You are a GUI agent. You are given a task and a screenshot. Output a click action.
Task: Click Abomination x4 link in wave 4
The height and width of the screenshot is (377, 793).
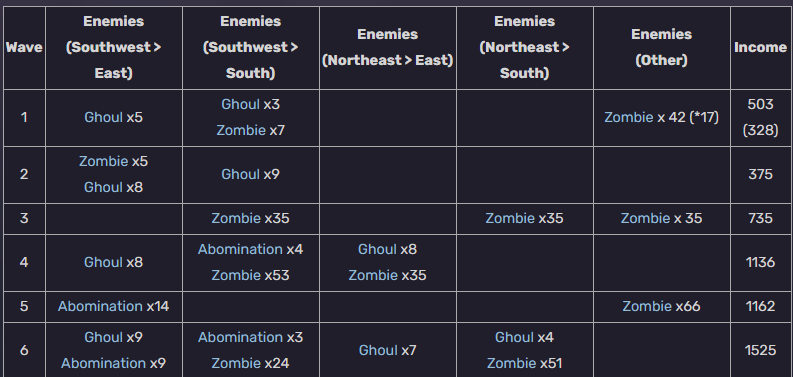[x=240, y=249]
